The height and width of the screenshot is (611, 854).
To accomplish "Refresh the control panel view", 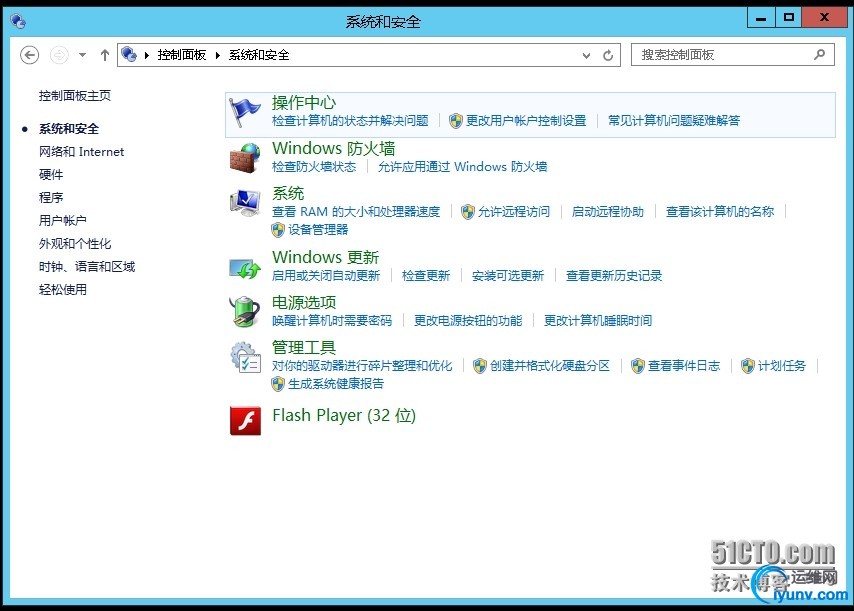I will click(608, 55).
